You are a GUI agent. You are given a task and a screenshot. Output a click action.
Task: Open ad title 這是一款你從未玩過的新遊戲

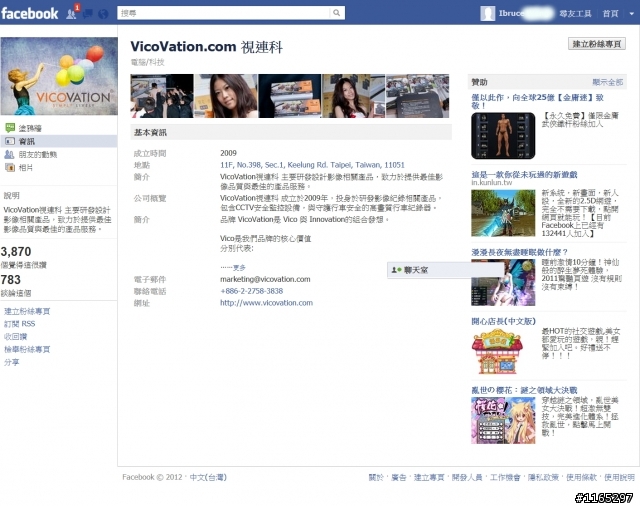(x=524, y=175)
